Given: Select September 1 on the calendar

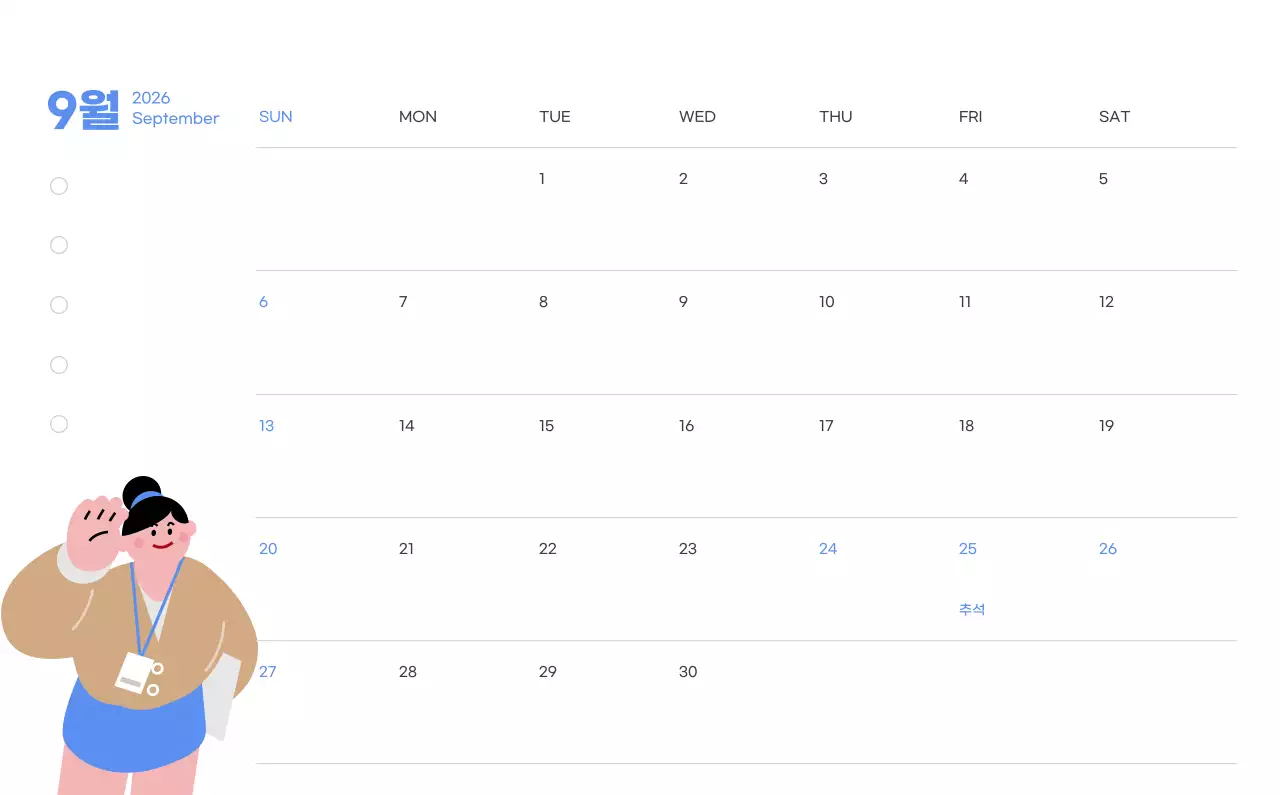Looking at the screenshot, I should click(542, 179).
